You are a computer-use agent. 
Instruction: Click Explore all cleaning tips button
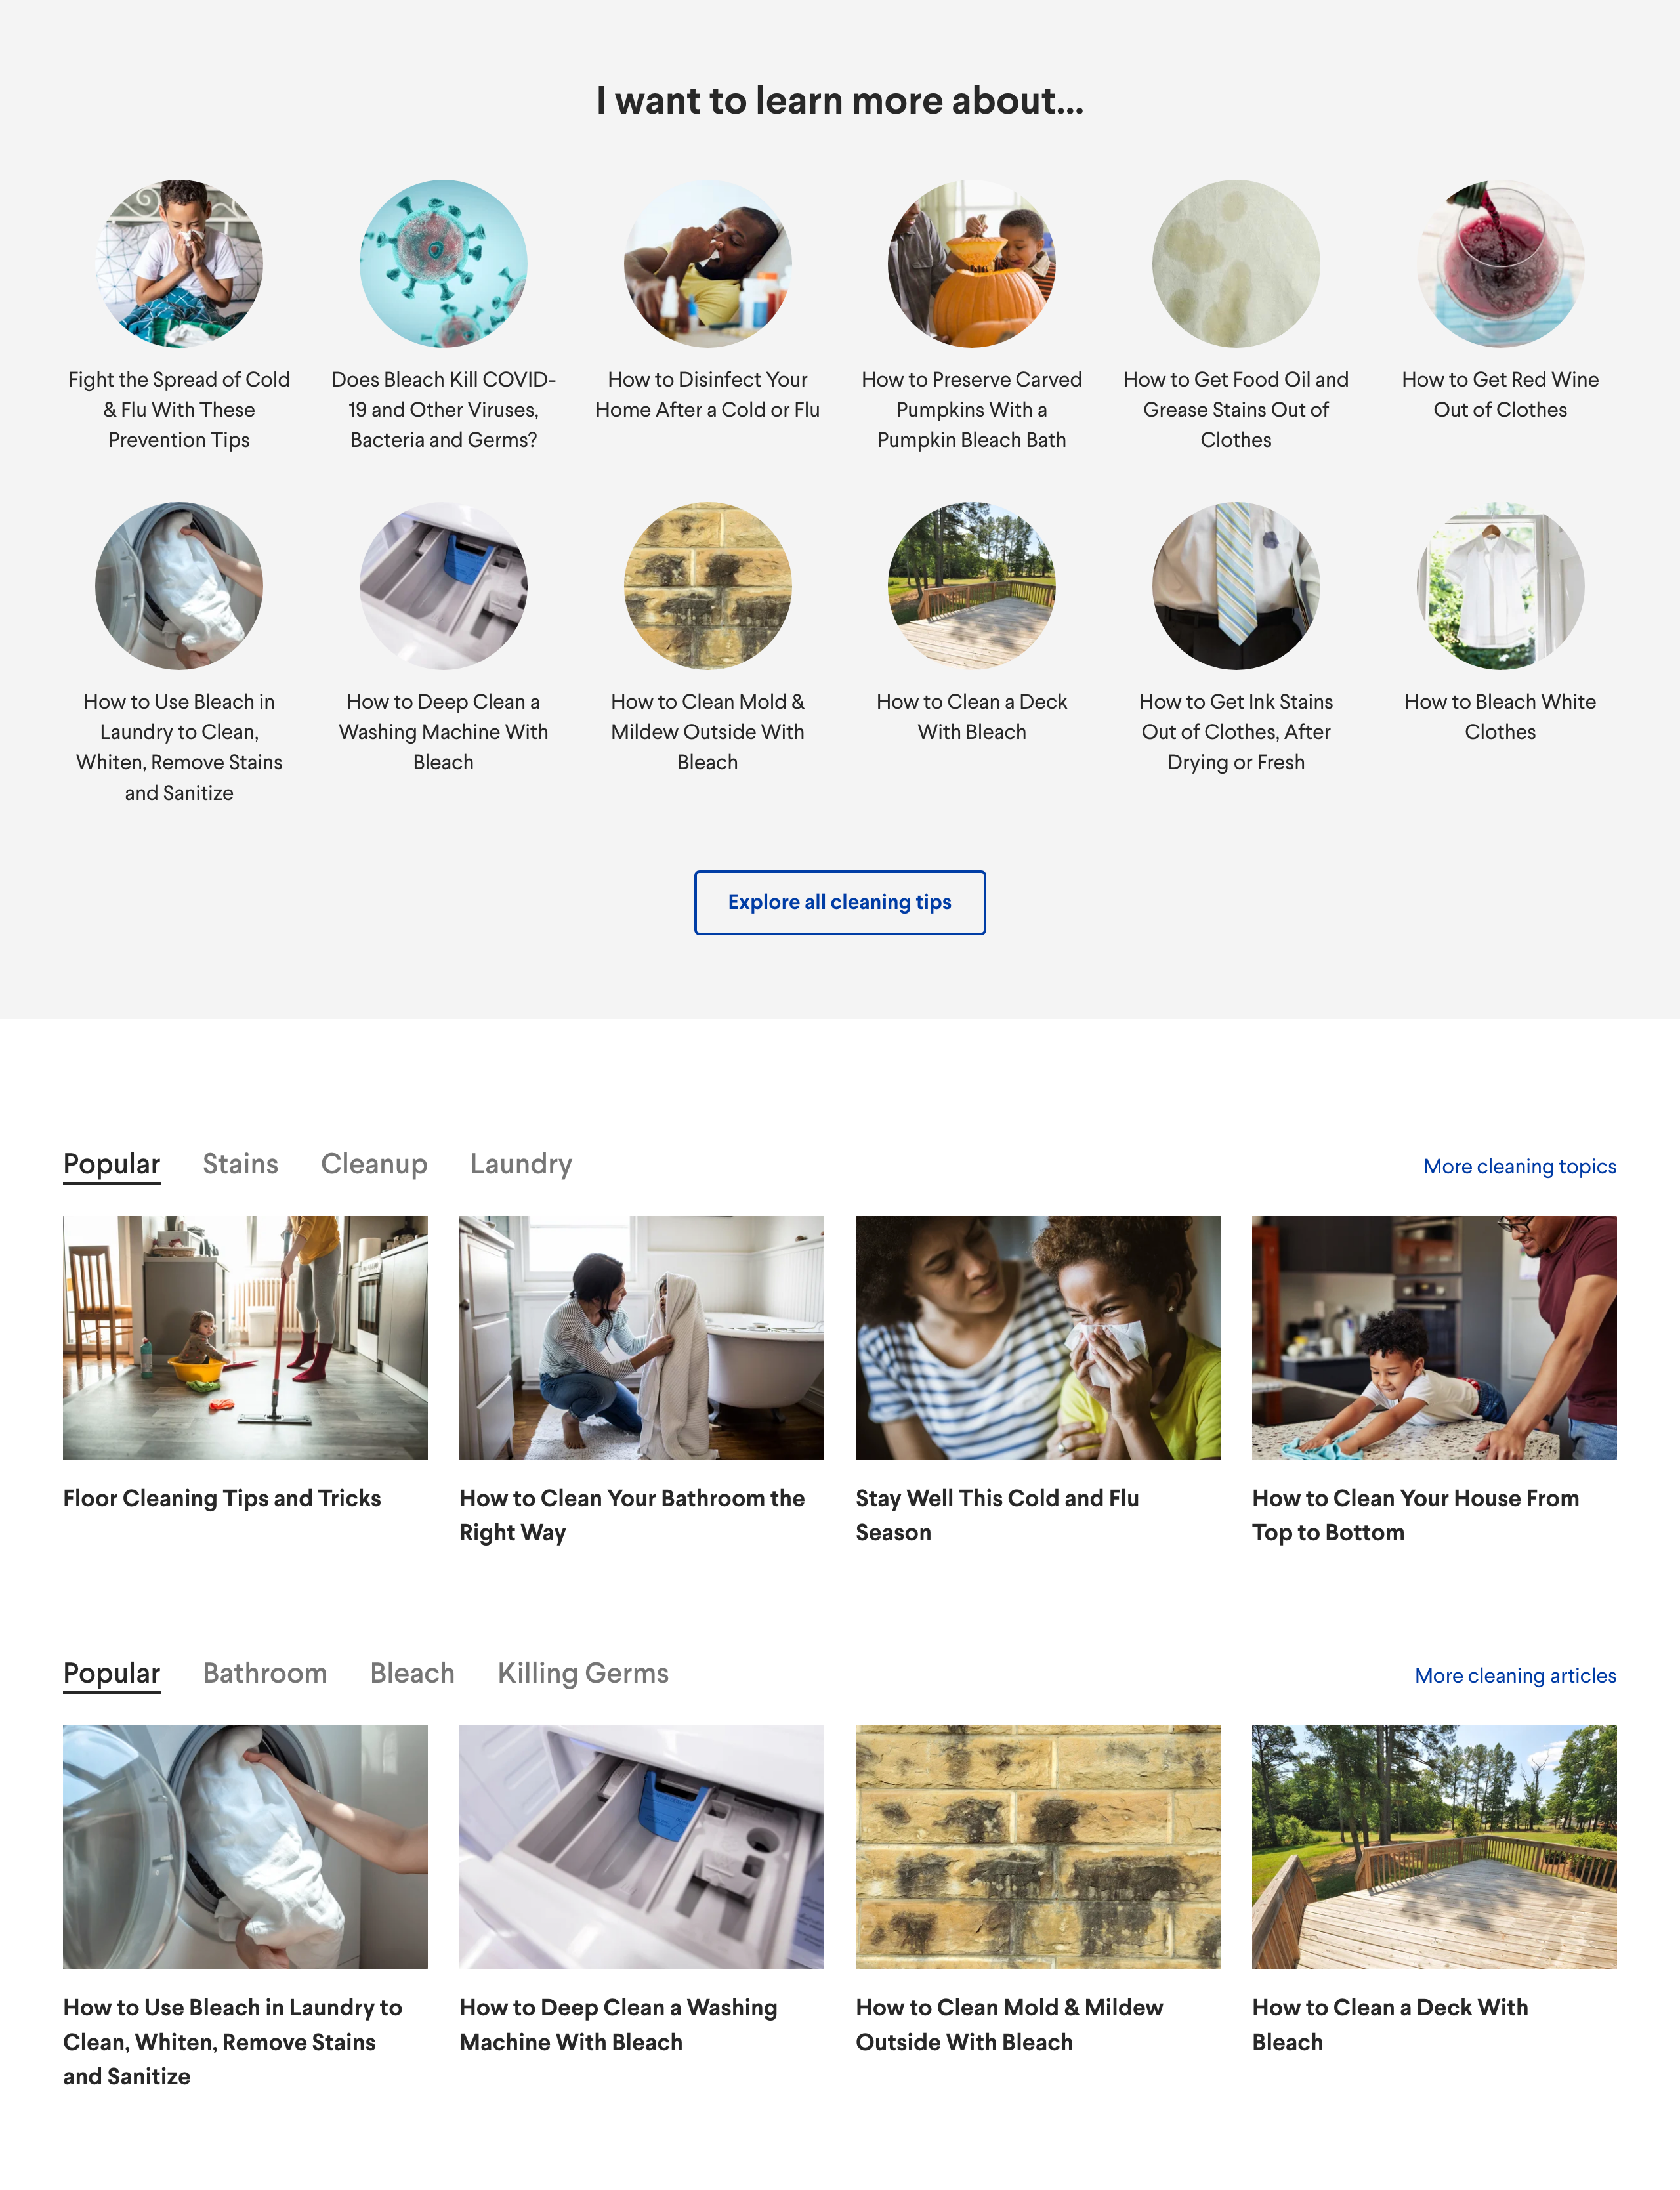click(x=840, y=902)
